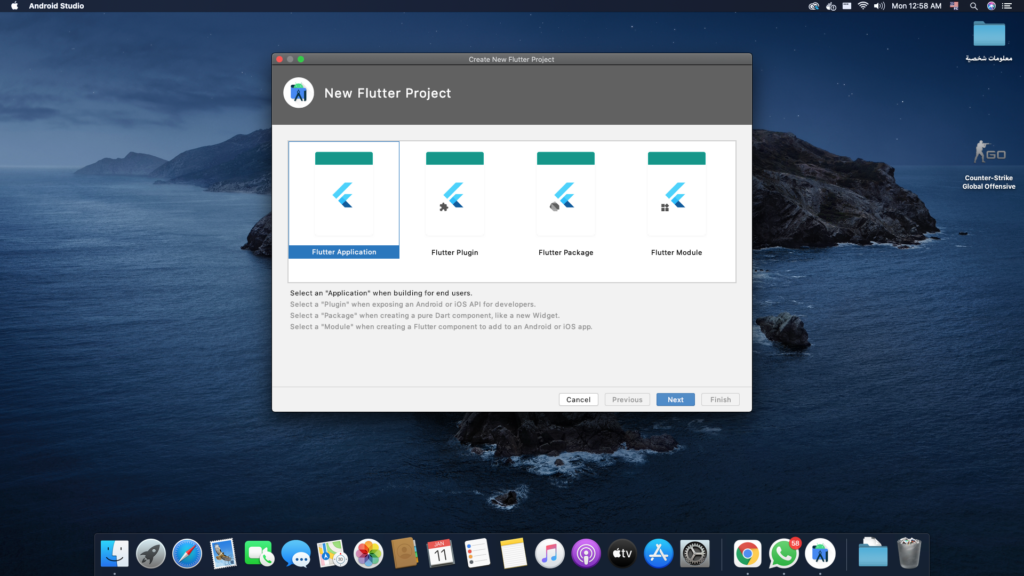Select the Flutter Package project type
The width and height of the screenshot is (1024, 576).
[566, 200]
